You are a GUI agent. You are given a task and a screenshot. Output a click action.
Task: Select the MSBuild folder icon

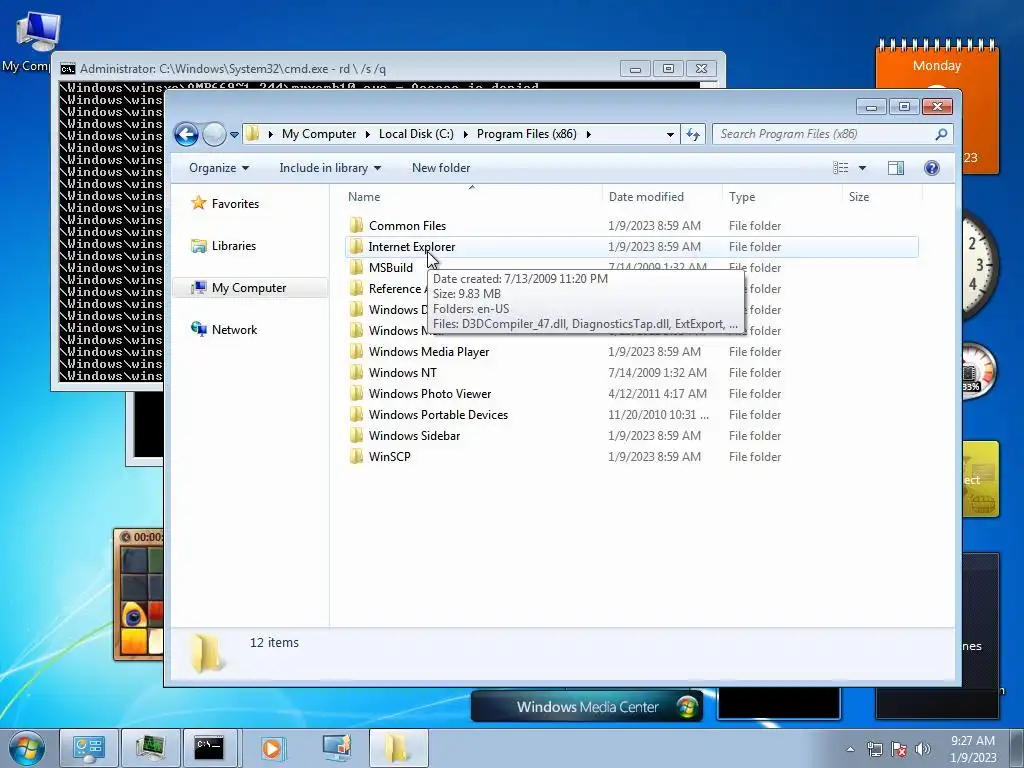coord(357,268)
